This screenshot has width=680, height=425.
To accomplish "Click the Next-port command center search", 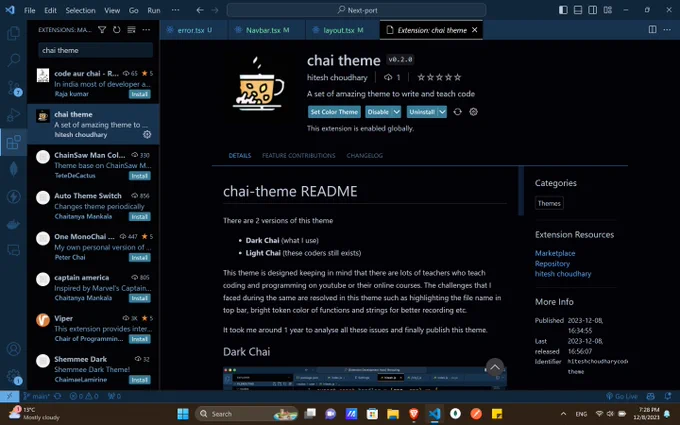I will (x=356, y=10).
